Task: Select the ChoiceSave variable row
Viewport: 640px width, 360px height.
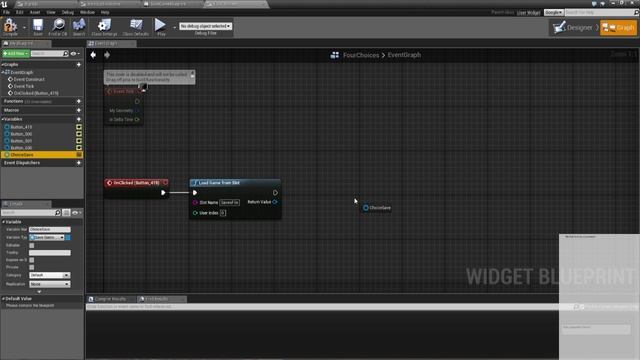Action: coord(42,155)
